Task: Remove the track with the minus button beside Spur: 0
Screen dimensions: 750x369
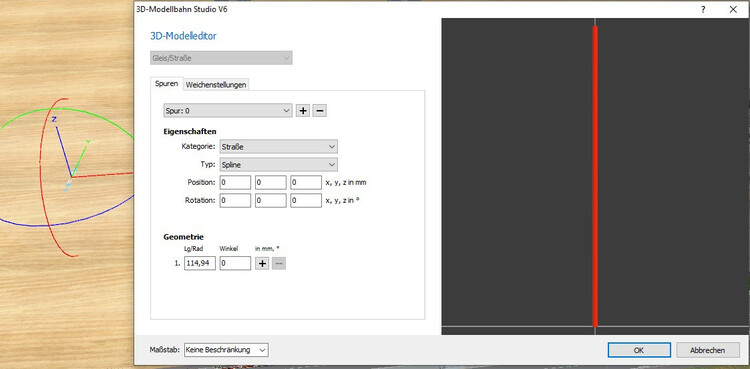Action: (320, 111)
